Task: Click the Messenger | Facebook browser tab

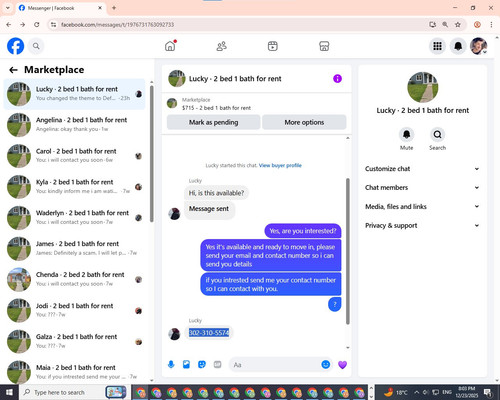Action: coord(60,8)
